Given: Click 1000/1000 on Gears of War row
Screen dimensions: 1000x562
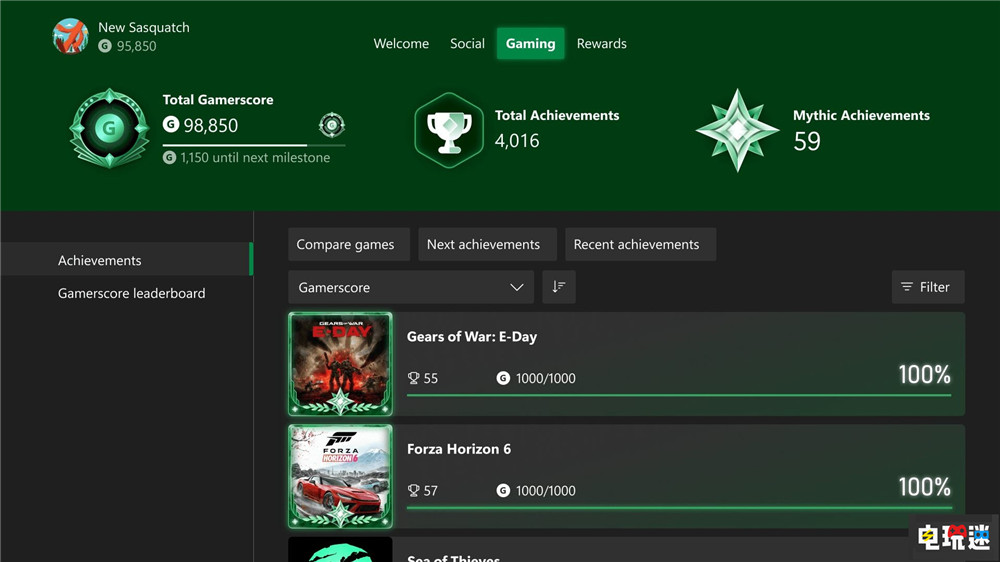Looking at the screenshot, I should (545, 378).
